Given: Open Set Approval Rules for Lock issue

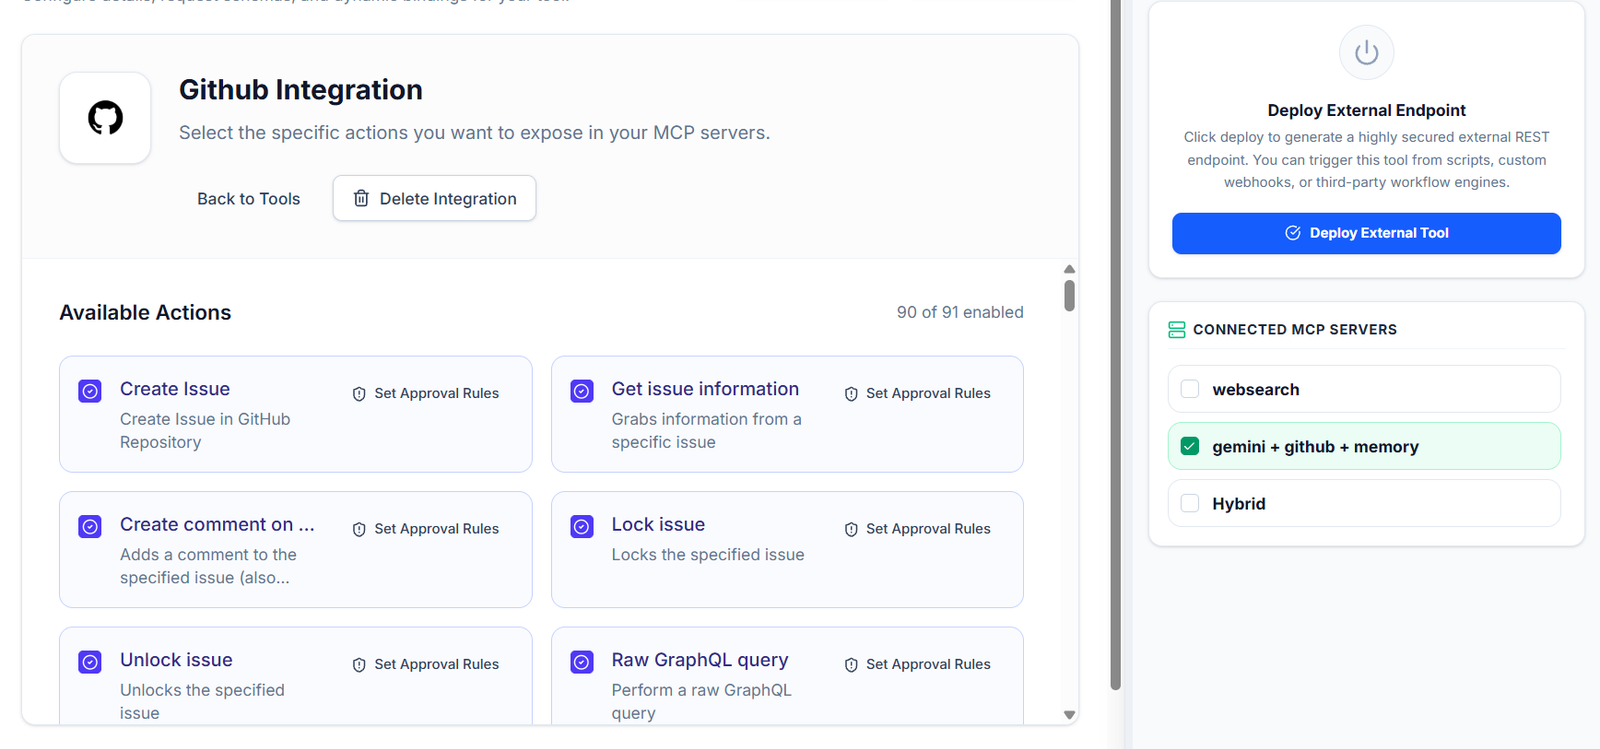Looking at the screenshot, I should coord(918,528).
